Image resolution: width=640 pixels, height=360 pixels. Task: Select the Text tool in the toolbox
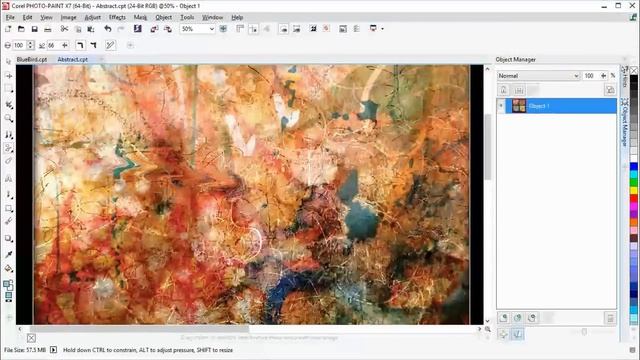(x=9, y=179)
